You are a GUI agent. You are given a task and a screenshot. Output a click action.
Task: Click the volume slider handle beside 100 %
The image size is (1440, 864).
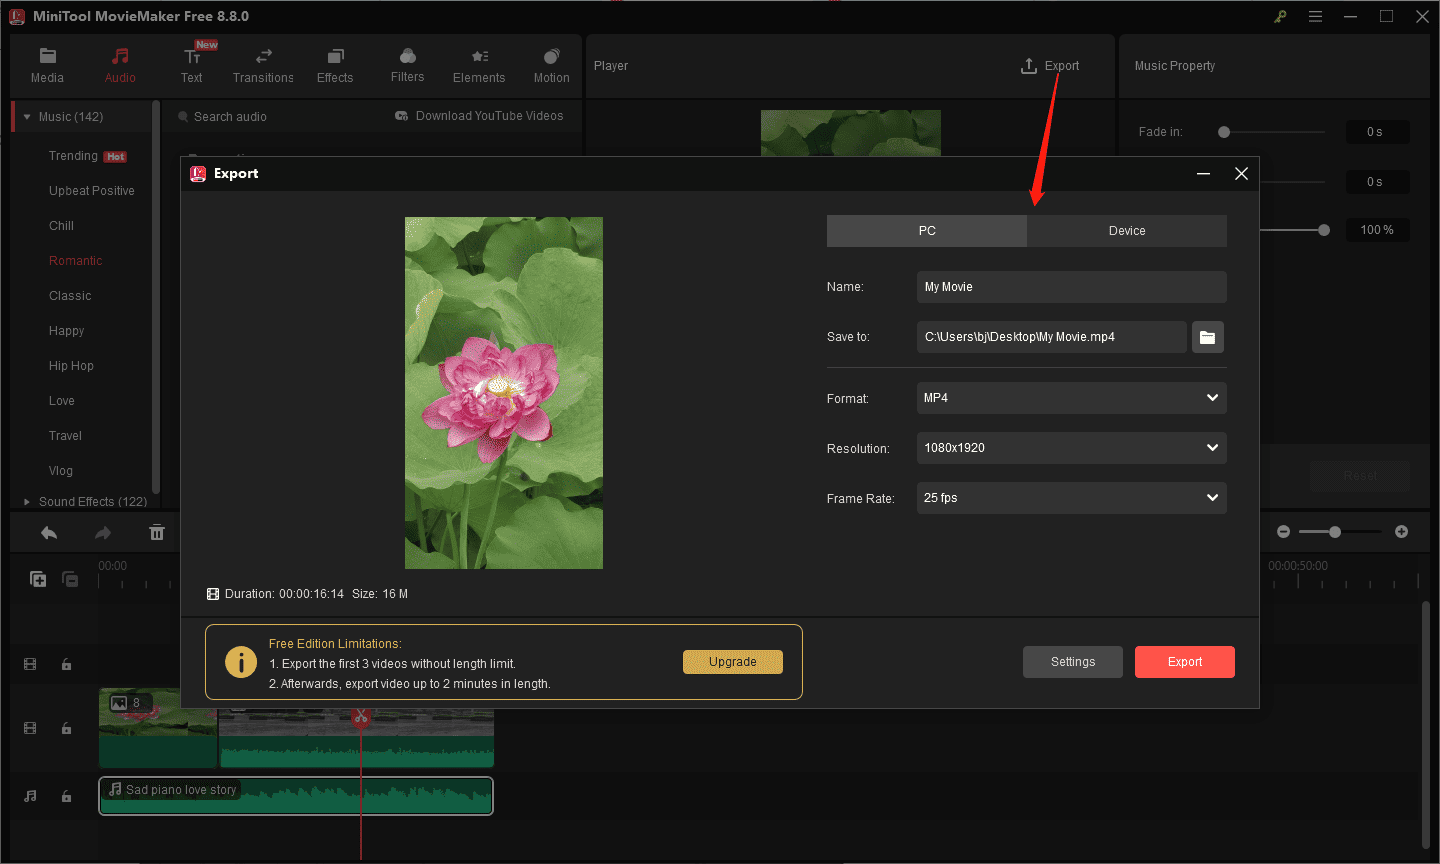click(1324, 230)
